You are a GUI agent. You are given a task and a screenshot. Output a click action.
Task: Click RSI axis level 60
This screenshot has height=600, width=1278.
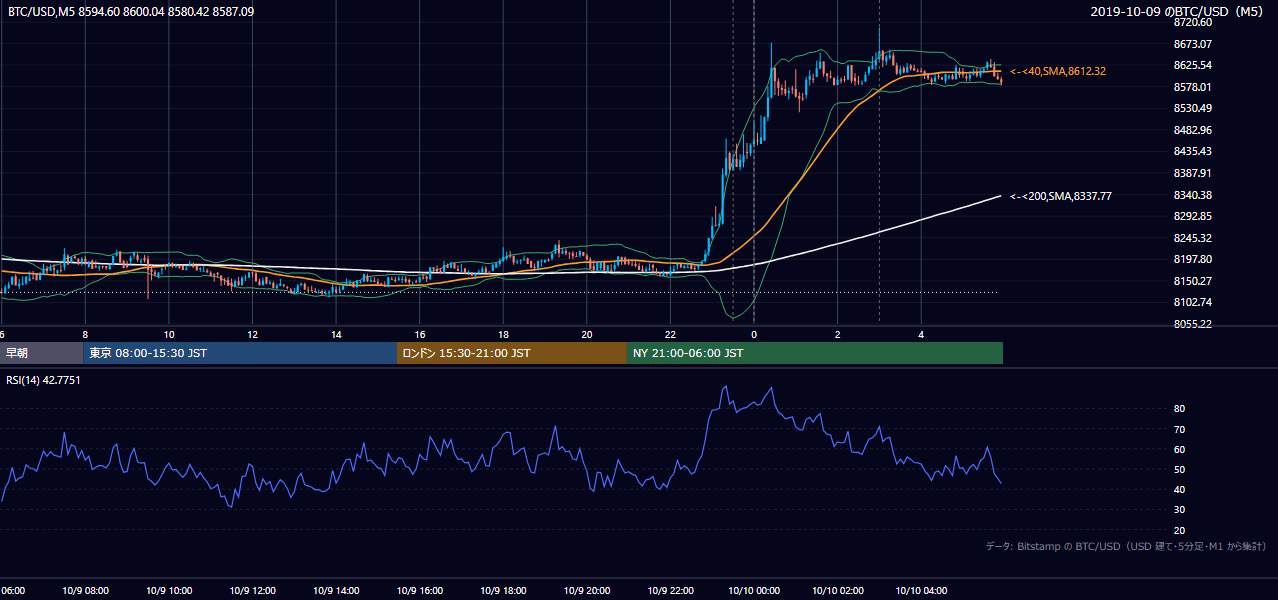tap(1180, 449)
